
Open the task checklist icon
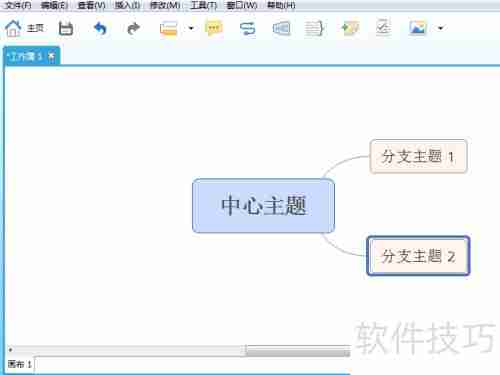coord(383,28)
